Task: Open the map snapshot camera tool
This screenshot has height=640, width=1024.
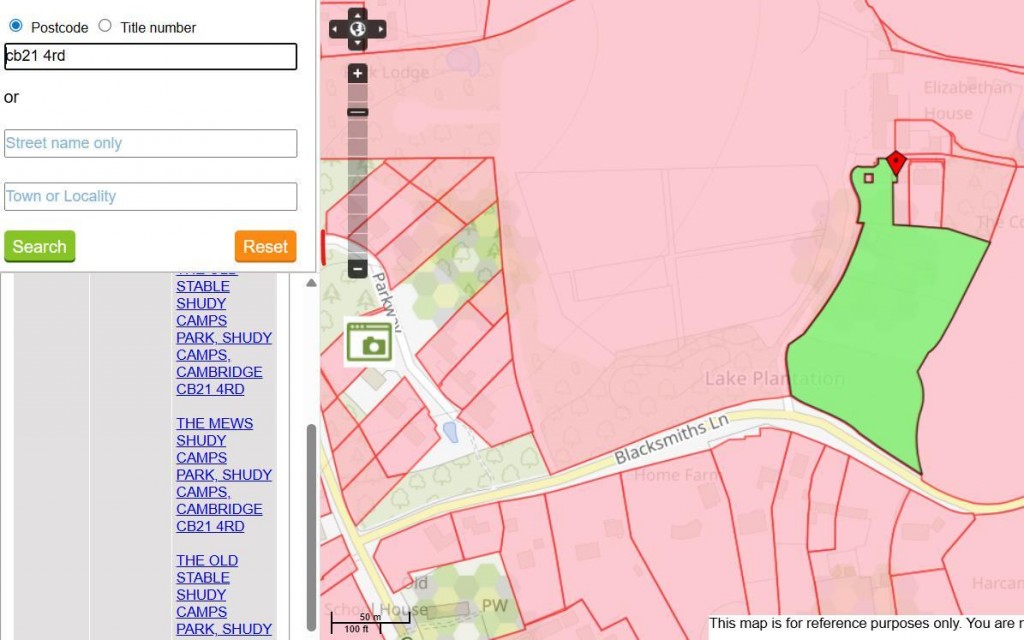Action: pos(370,341)
